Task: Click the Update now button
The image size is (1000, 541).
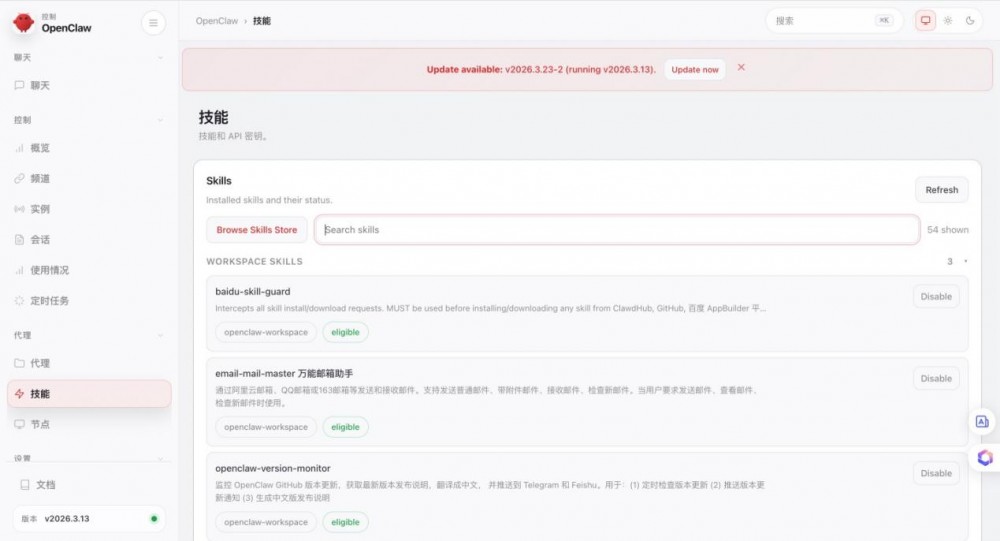Action: [694, 70]
